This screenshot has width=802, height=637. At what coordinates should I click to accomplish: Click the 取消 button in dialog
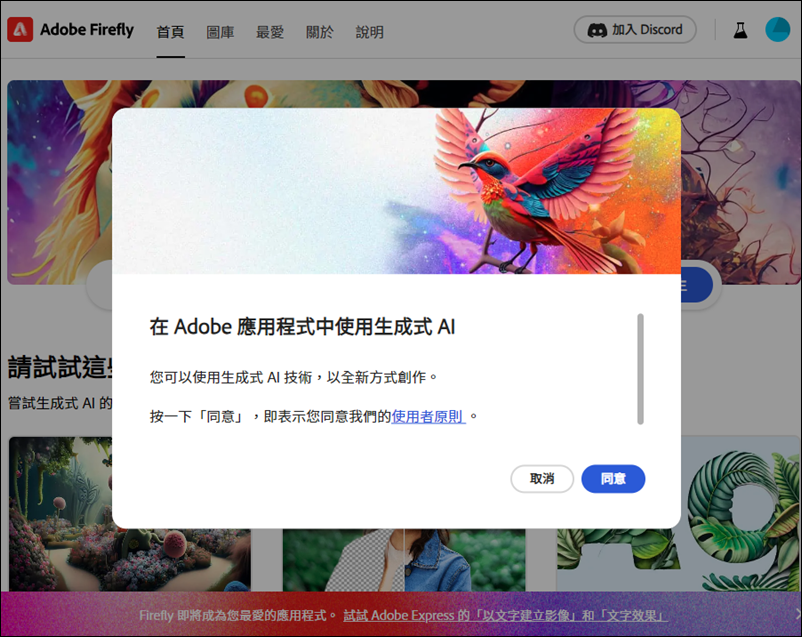tap(542, 479)
